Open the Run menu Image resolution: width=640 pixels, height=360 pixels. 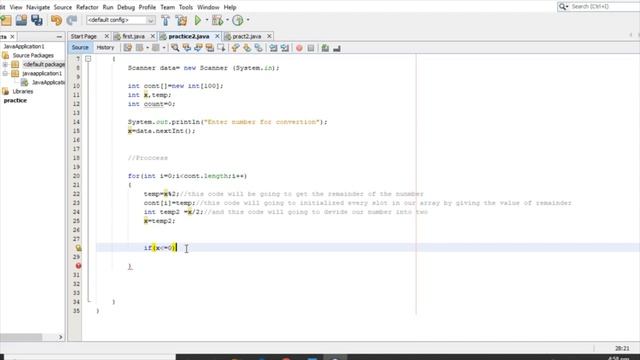coord(108,7)
